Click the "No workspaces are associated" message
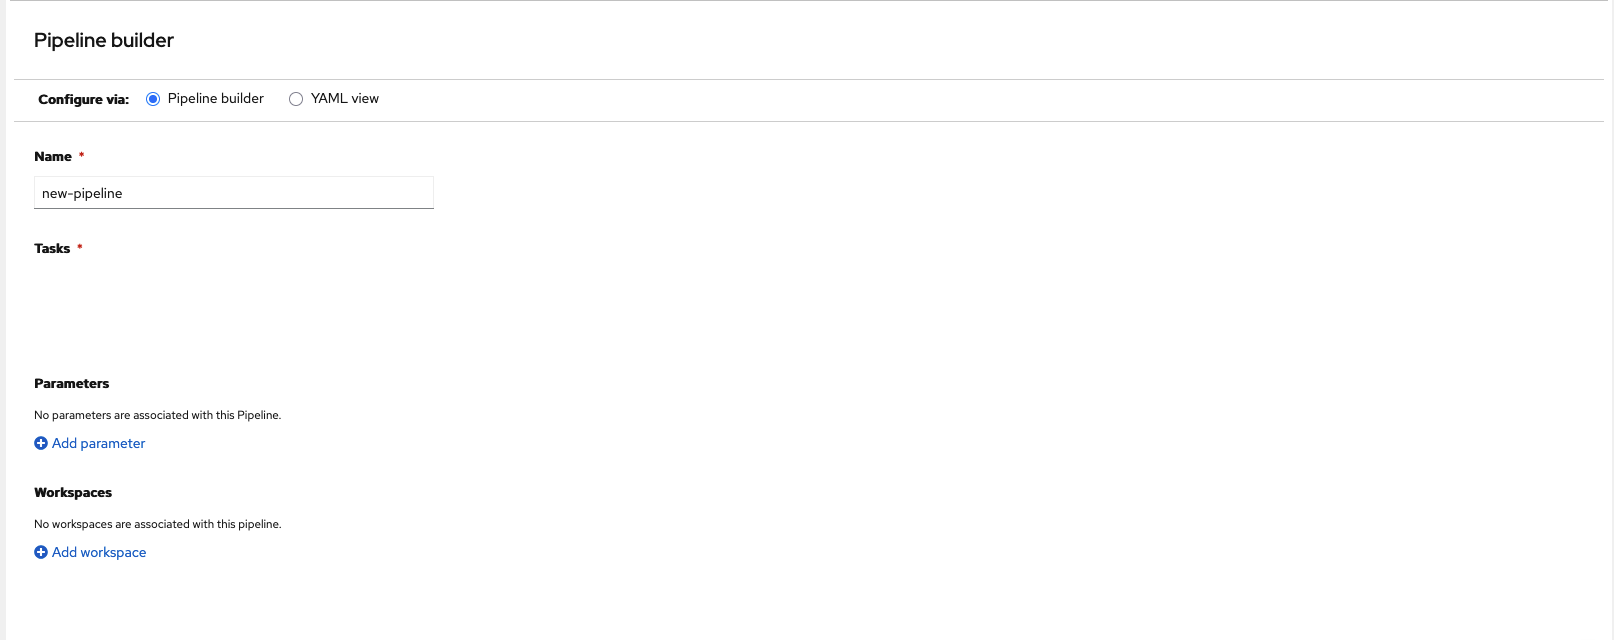Viewport: 1614px width, 640px height. click(157, 524)
